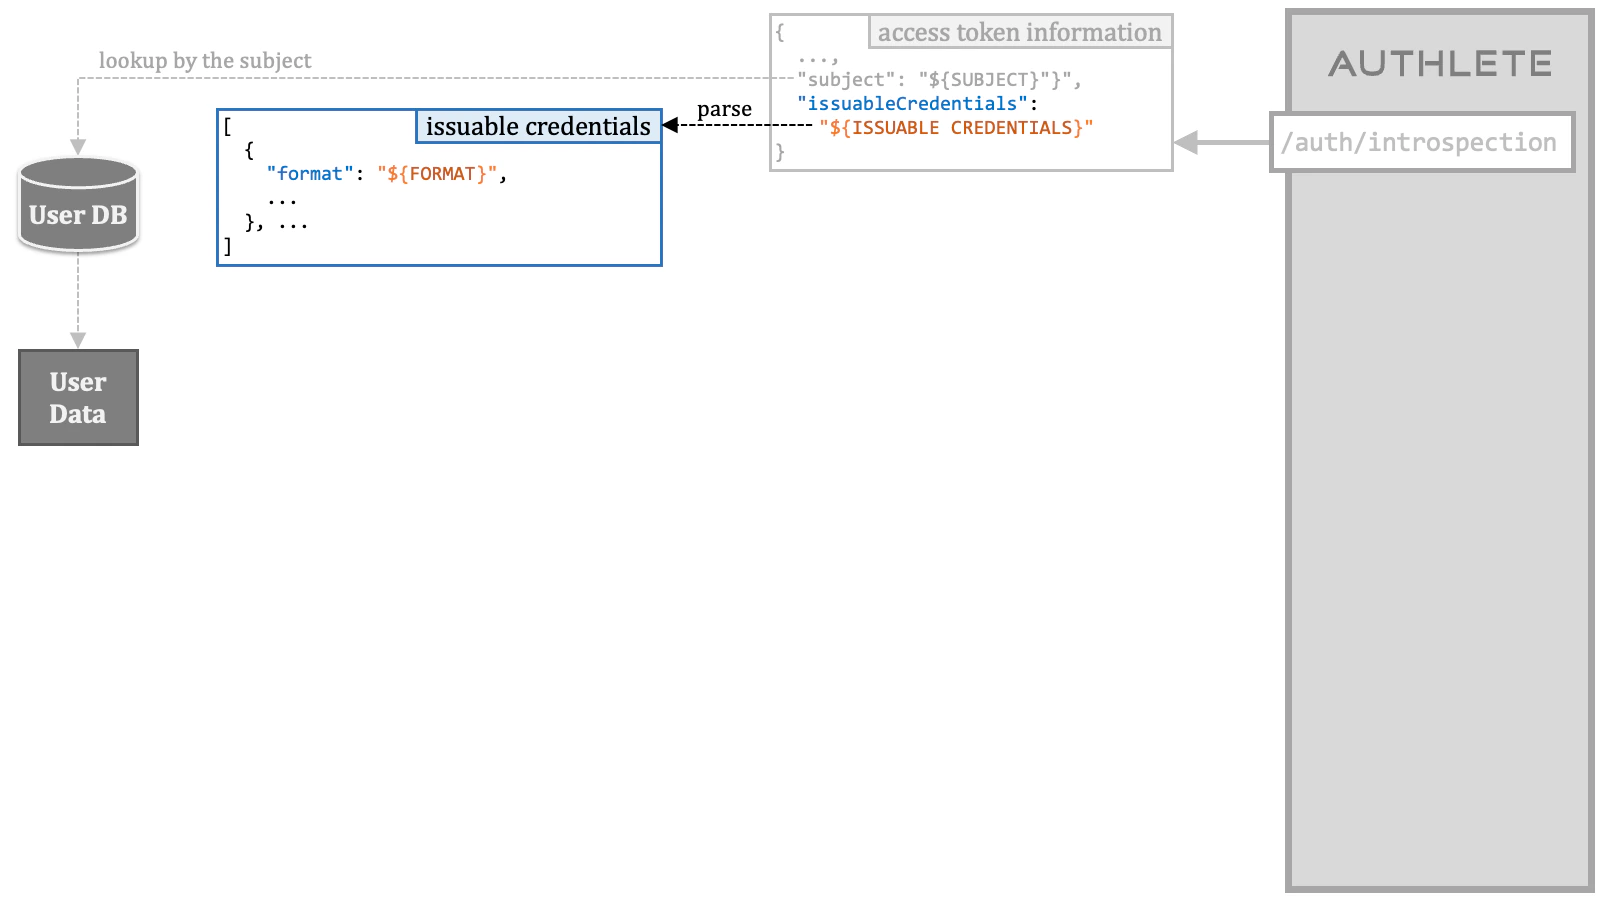Select the "${FORMAT}" value text

[437, 174]
